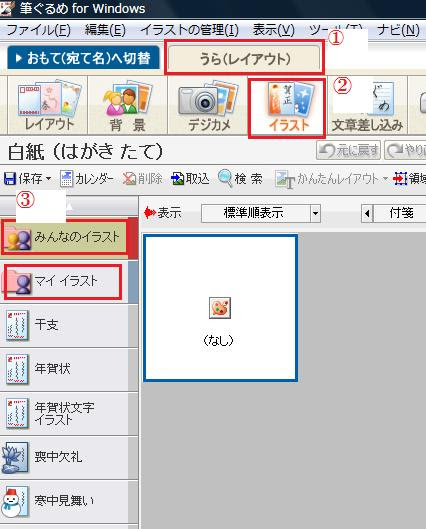The width and height of the screenshot is (426, 529).
Task: Select the みんなのイラスト folder
Action: (x=64, y=237)
